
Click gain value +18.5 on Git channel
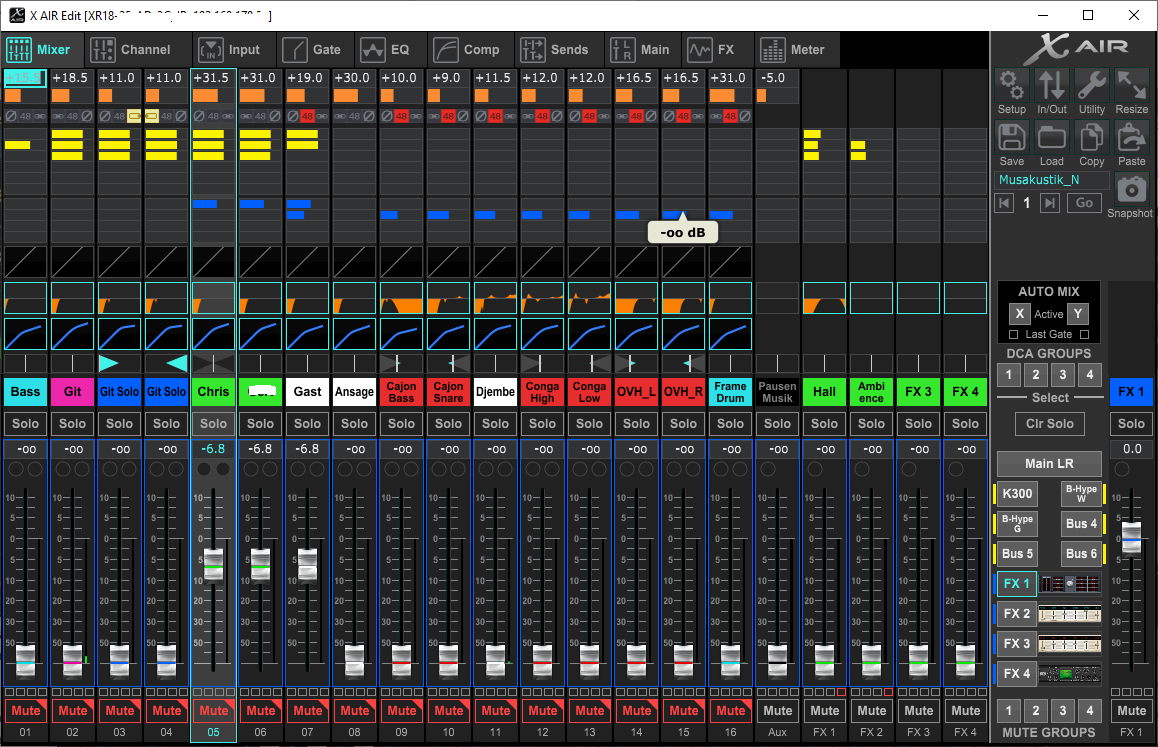point(72,78)
